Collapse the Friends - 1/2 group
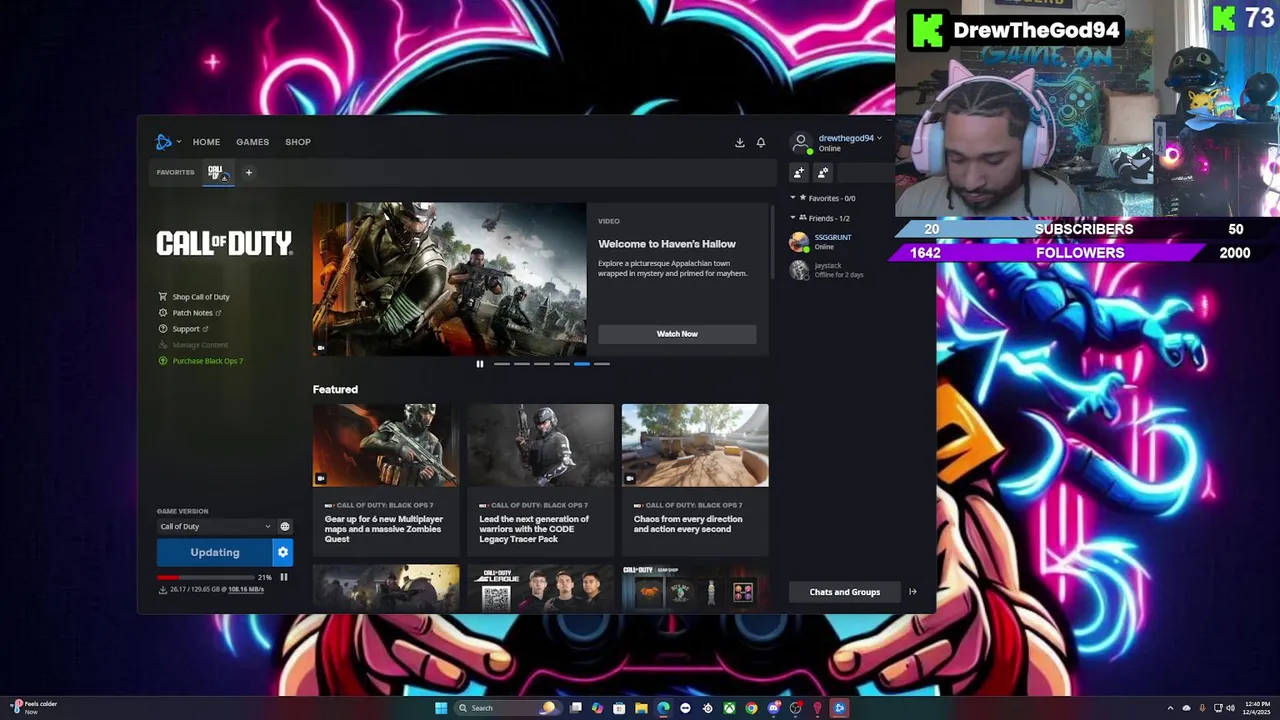Image resolution: width=1280 pixels, height=720 pixels. click(x=822, y=218)
